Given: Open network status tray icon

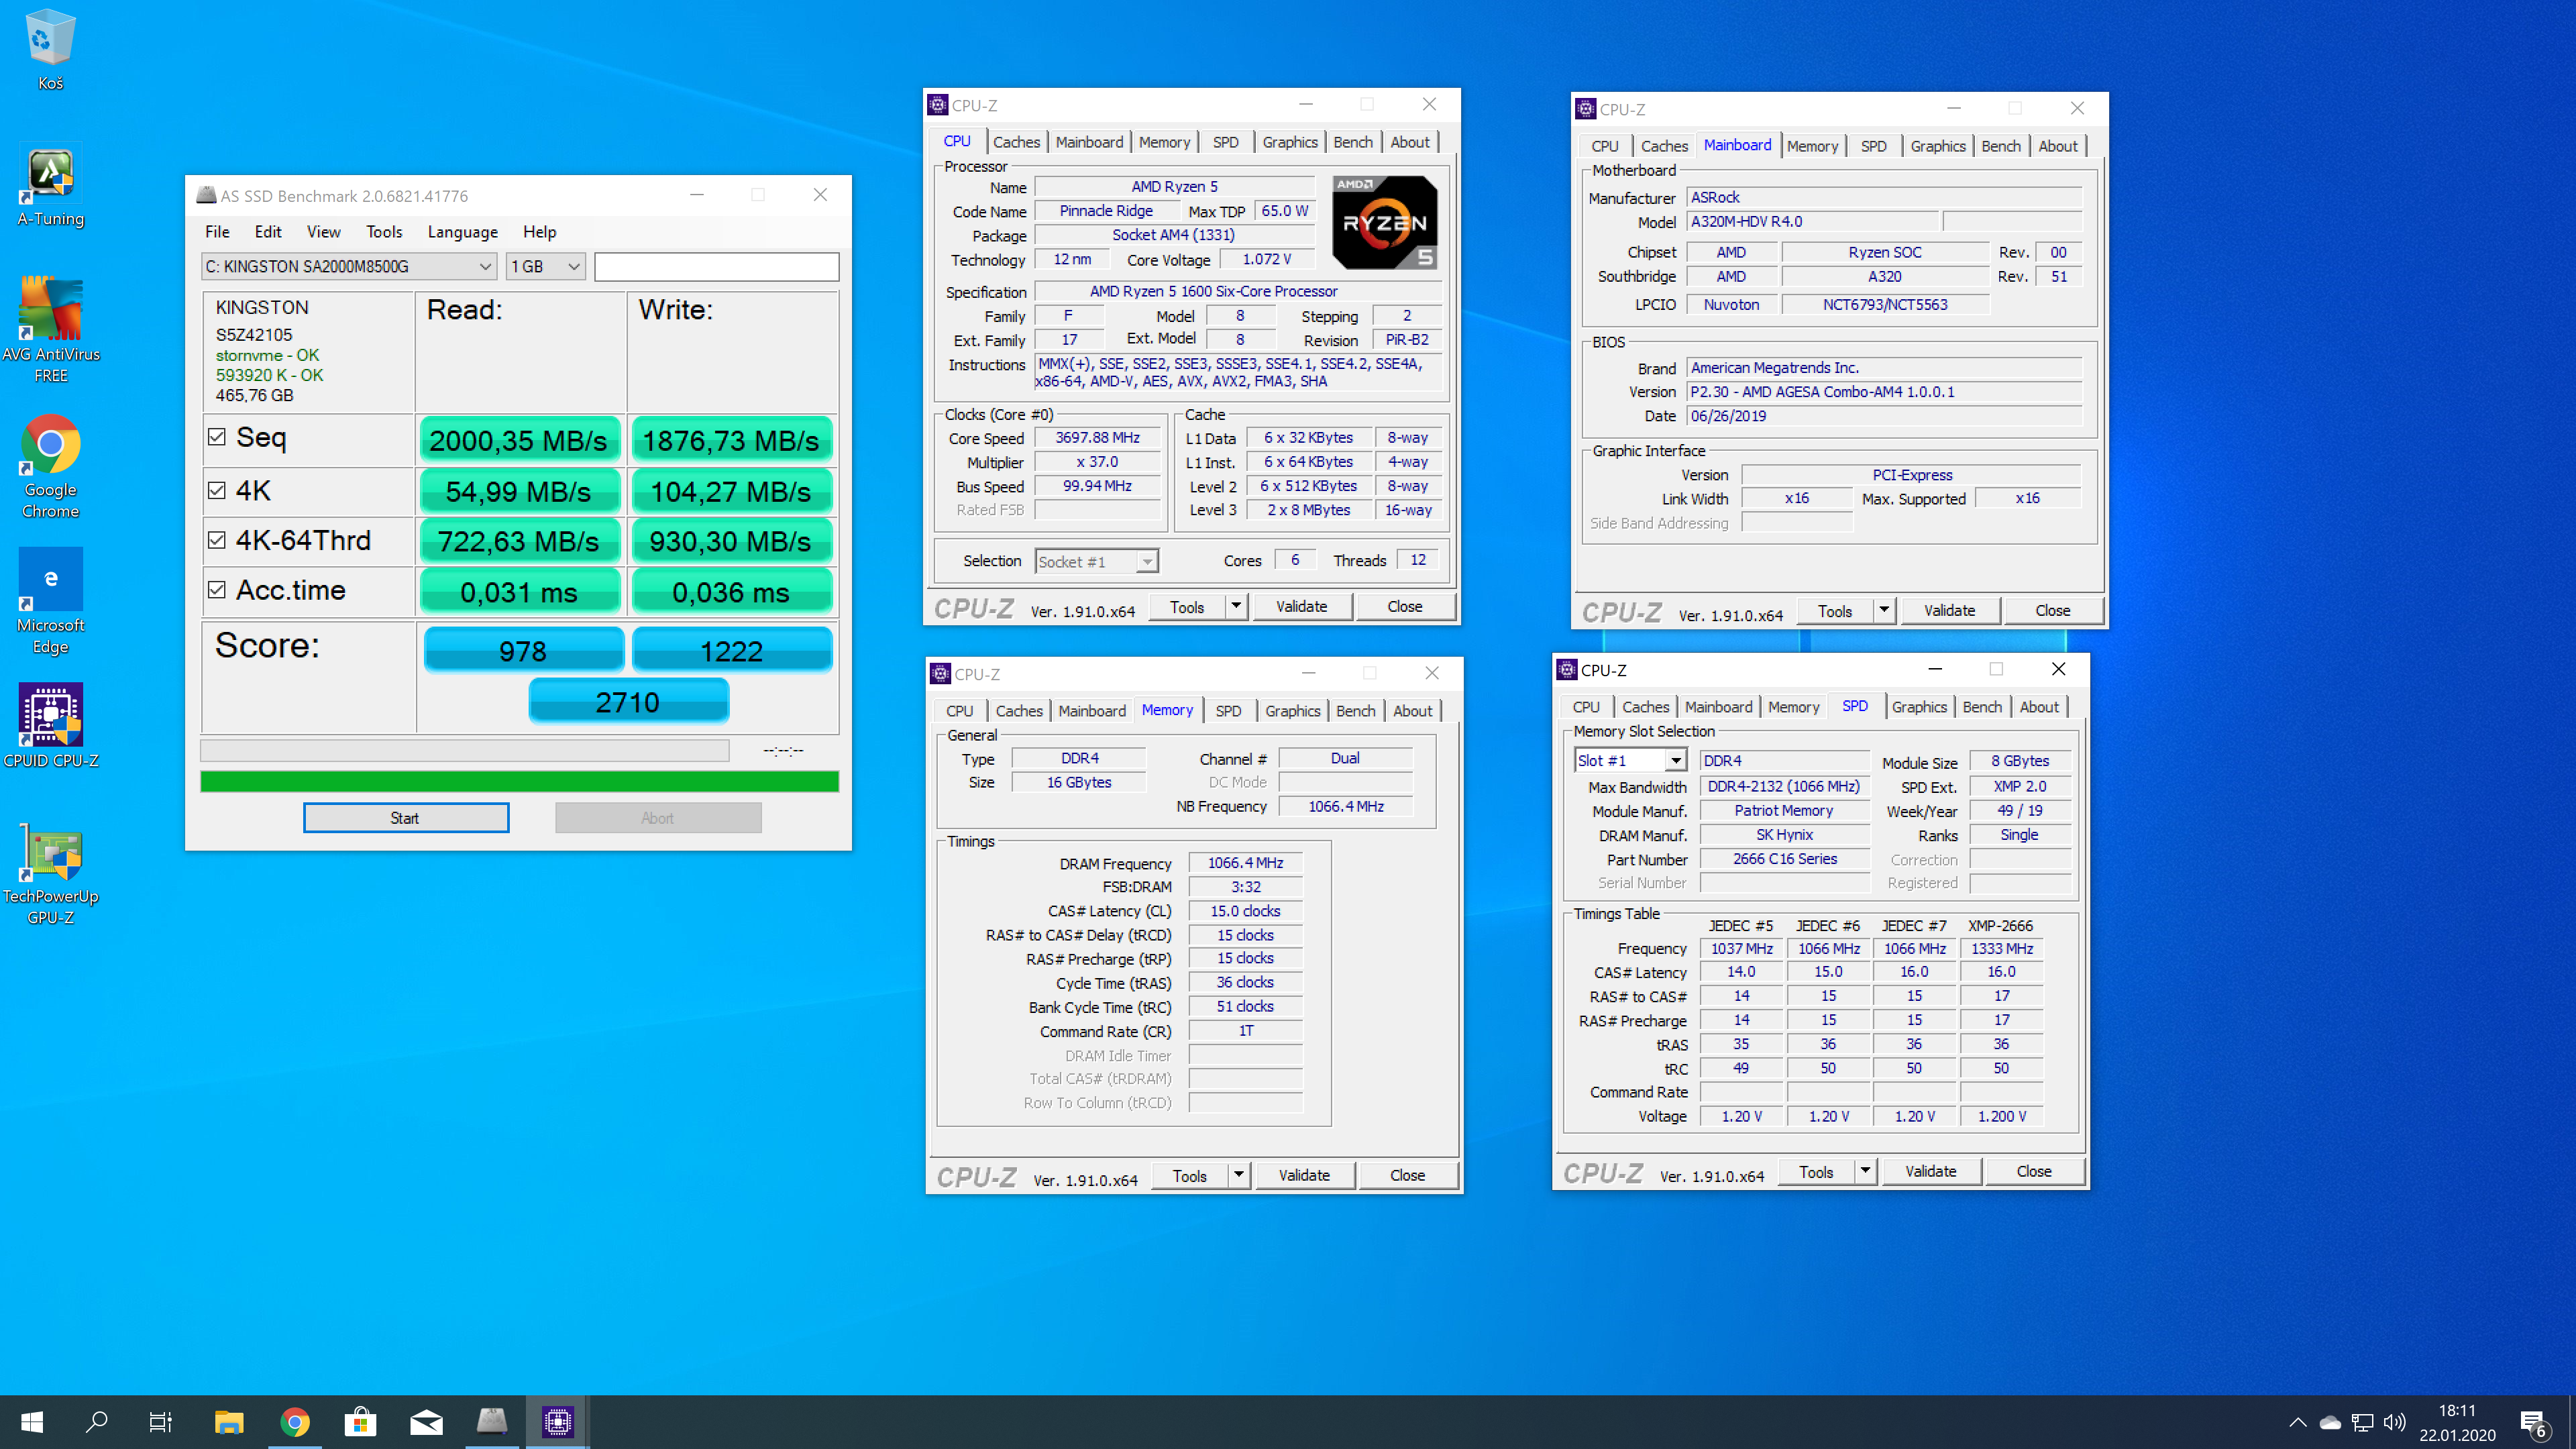Looking at the screenshot, I should 2363,1422.
